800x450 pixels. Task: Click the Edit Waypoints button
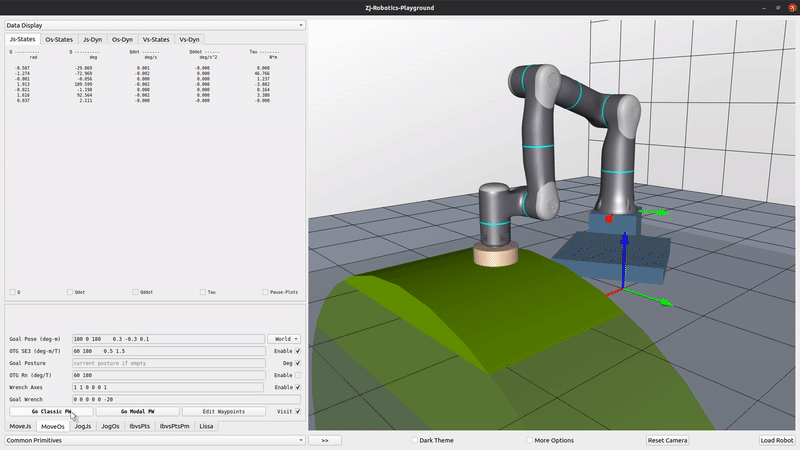pyautogui.click(x=224, y=411)
